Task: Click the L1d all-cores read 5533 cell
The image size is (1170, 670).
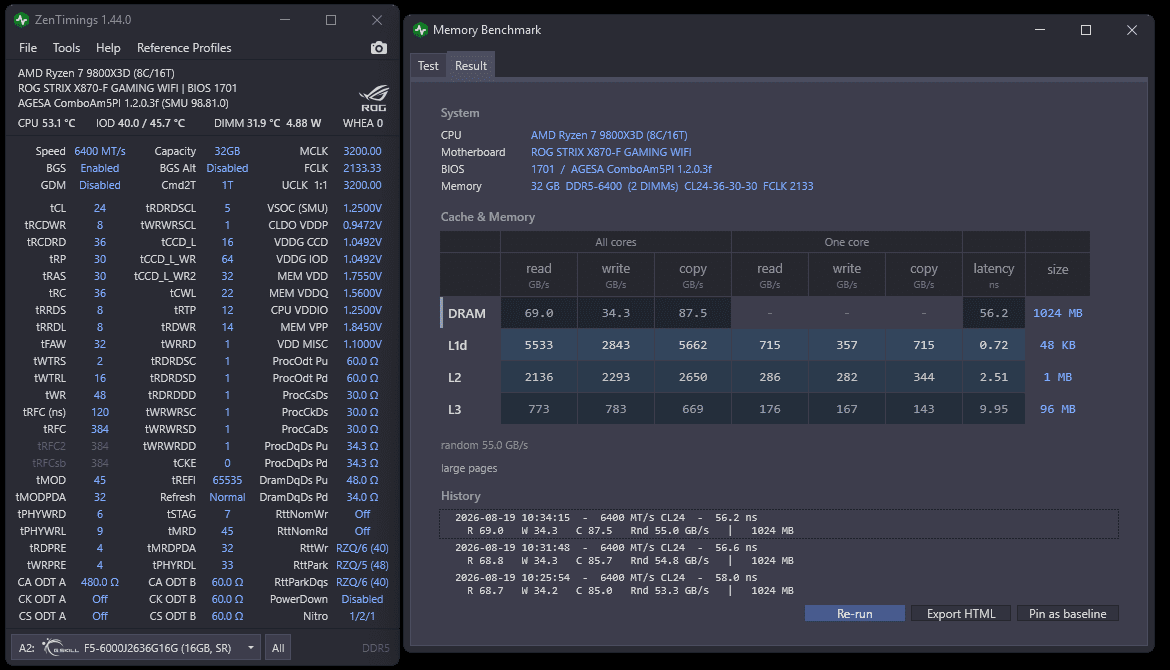Action: click(539, 345)
